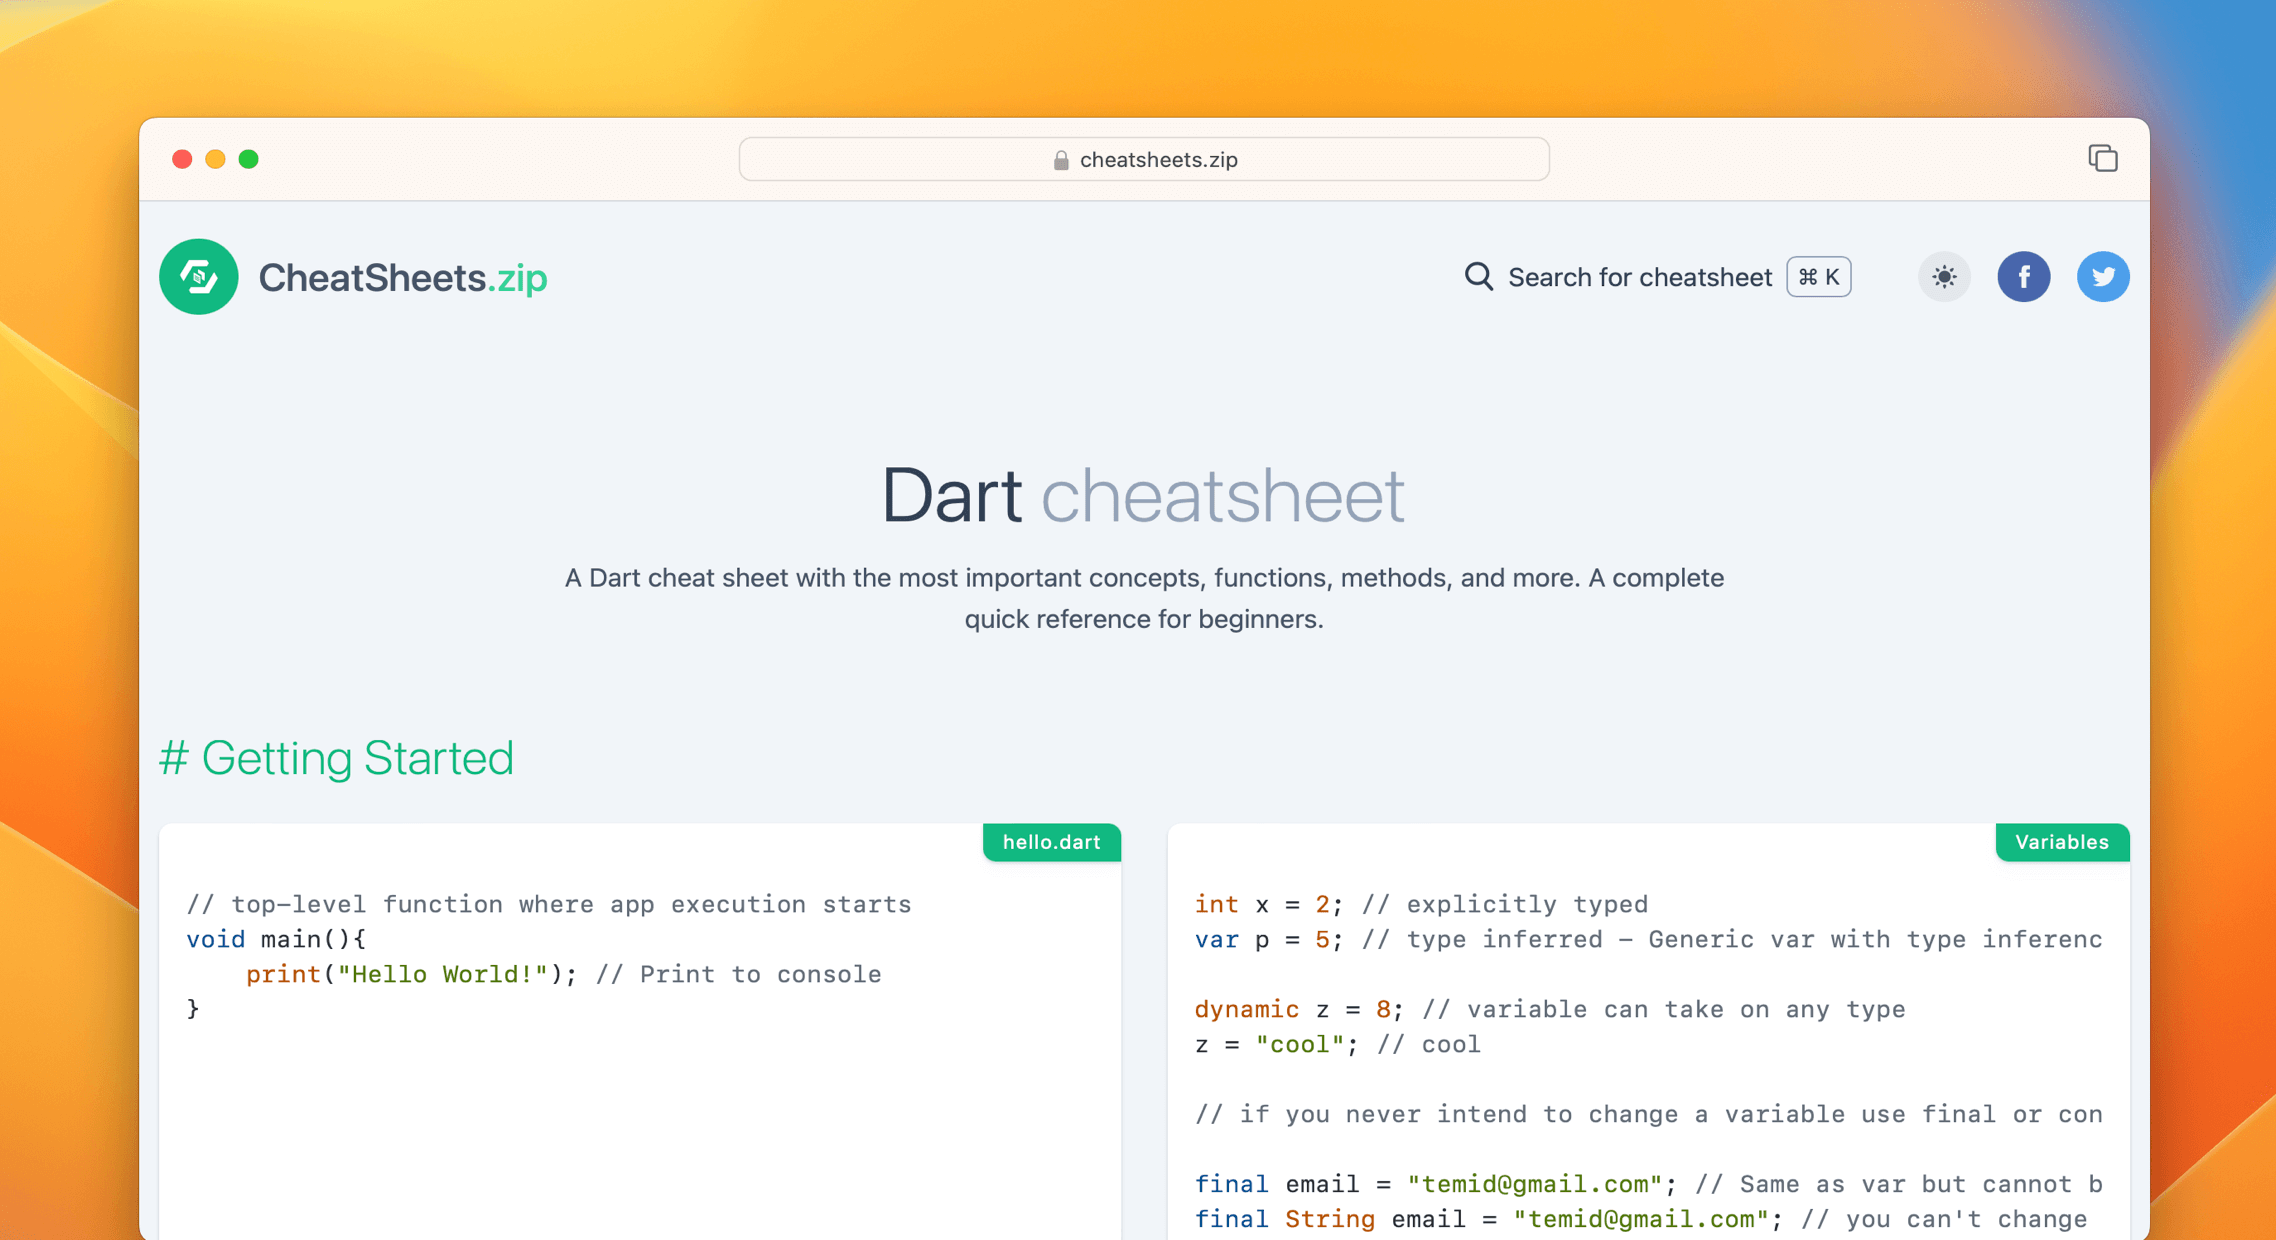
Task: Open Twitter via the Twitter icon
Action: click(2103, 277)
